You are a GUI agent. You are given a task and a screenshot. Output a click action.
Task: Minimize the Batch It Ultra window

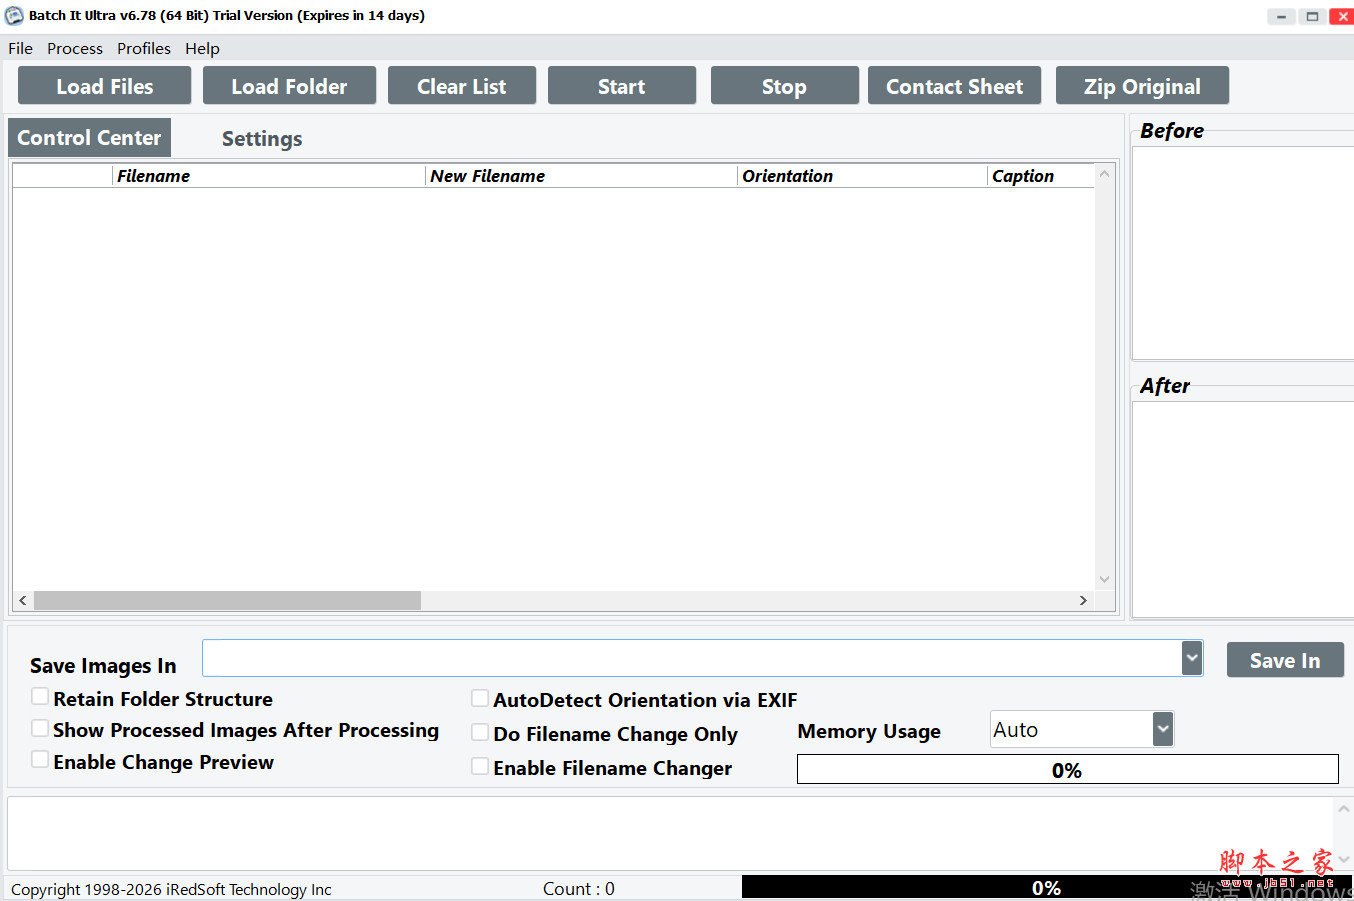click(x=1281, y=16)
